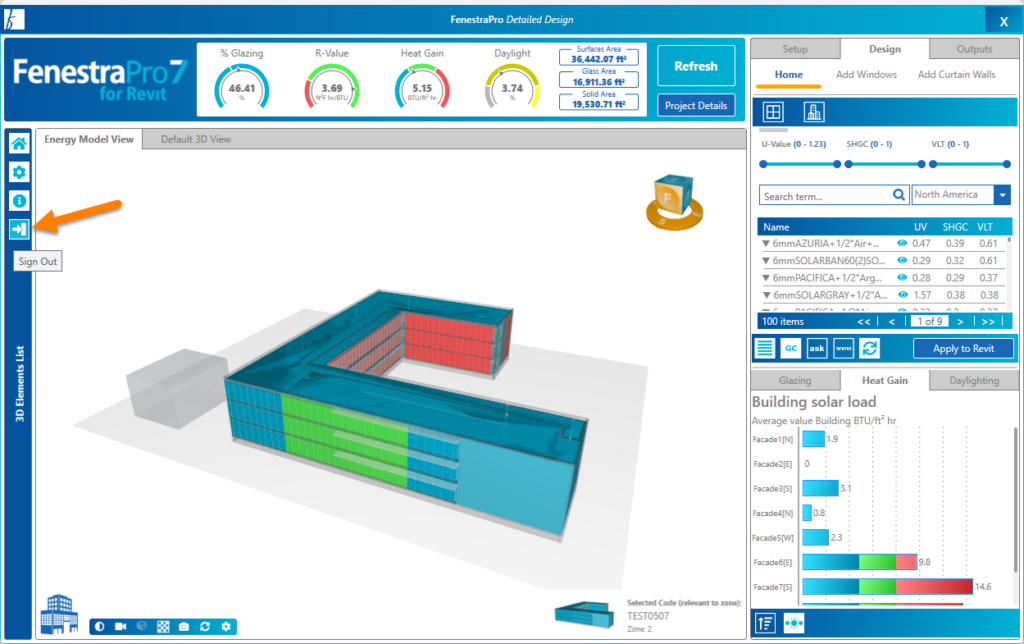
Task: Open the Daylighting results tab
Action: (x=974, y=380)
